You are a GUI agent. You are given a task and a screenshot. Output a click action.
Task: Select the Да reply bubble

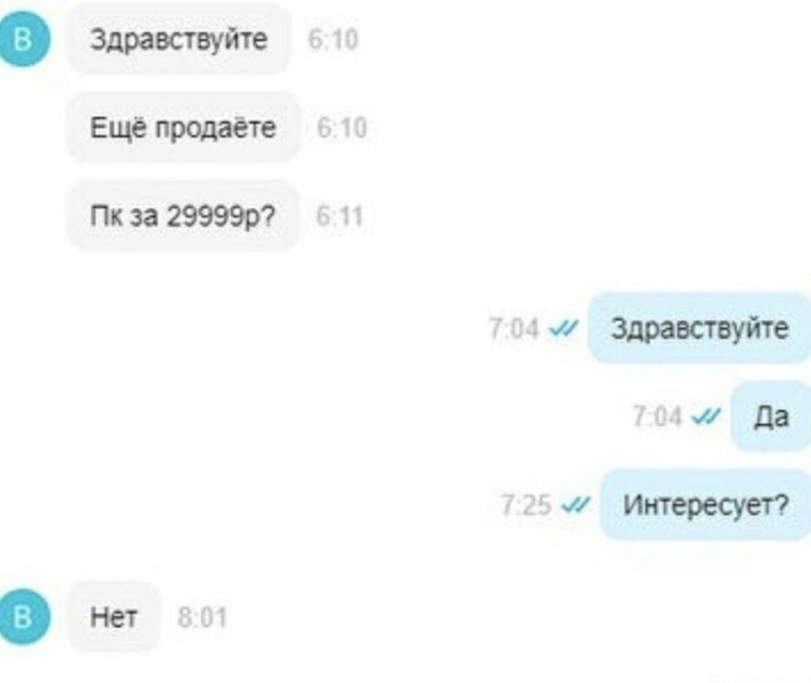click(771, 416)
